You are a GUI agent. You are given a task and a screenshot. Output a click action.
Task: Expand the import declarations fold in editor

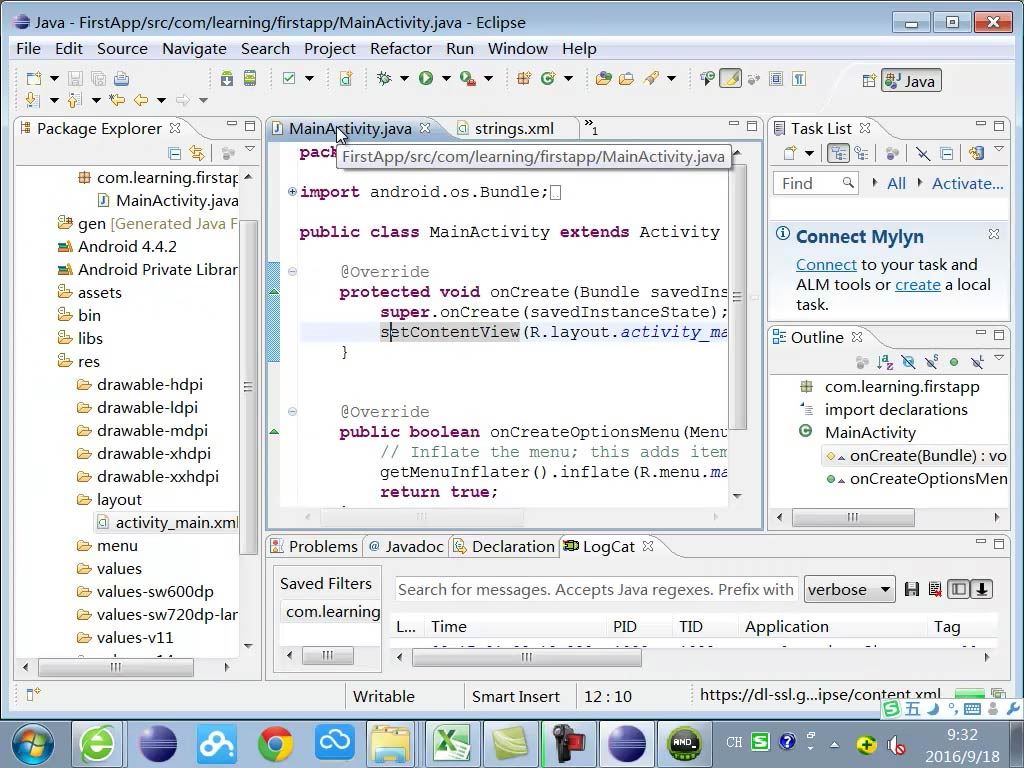pos(292,191)
